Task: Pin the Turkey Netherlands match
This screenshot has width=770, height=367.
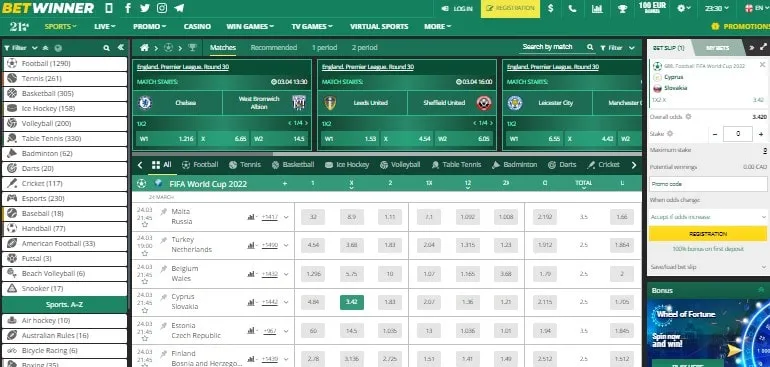Action: click(164, 240)
